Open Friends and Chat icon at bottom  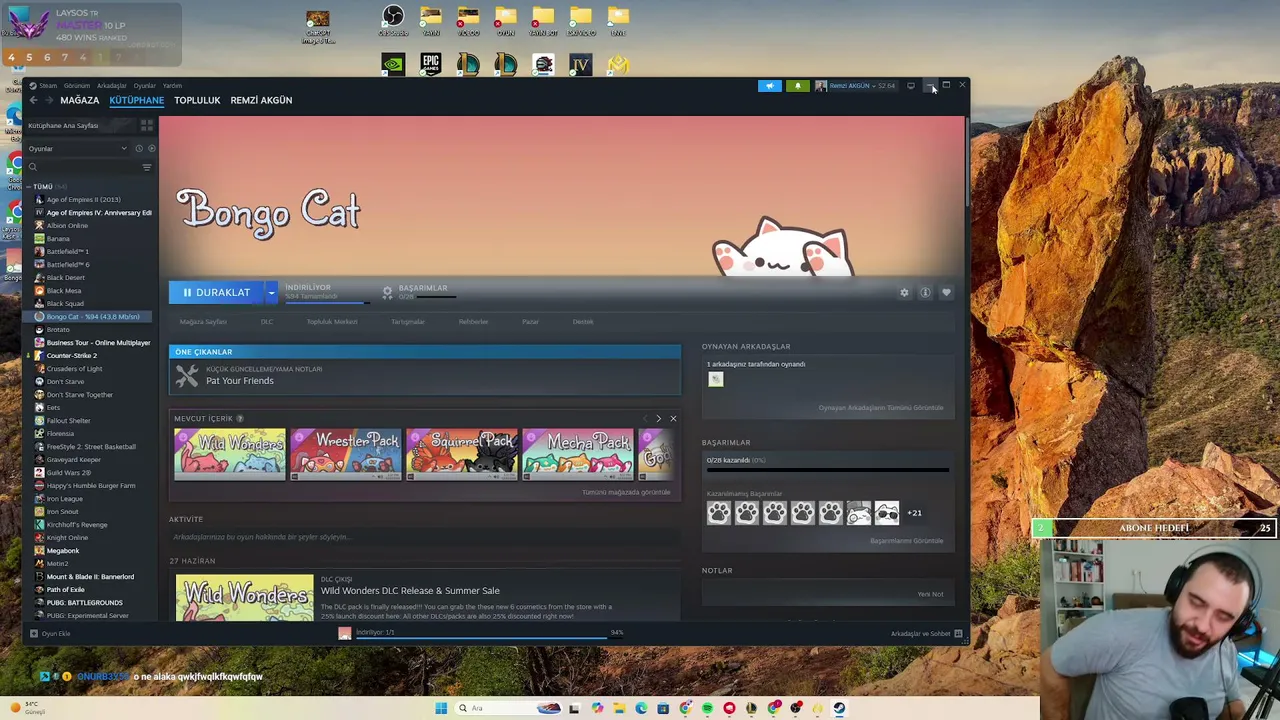958,634
